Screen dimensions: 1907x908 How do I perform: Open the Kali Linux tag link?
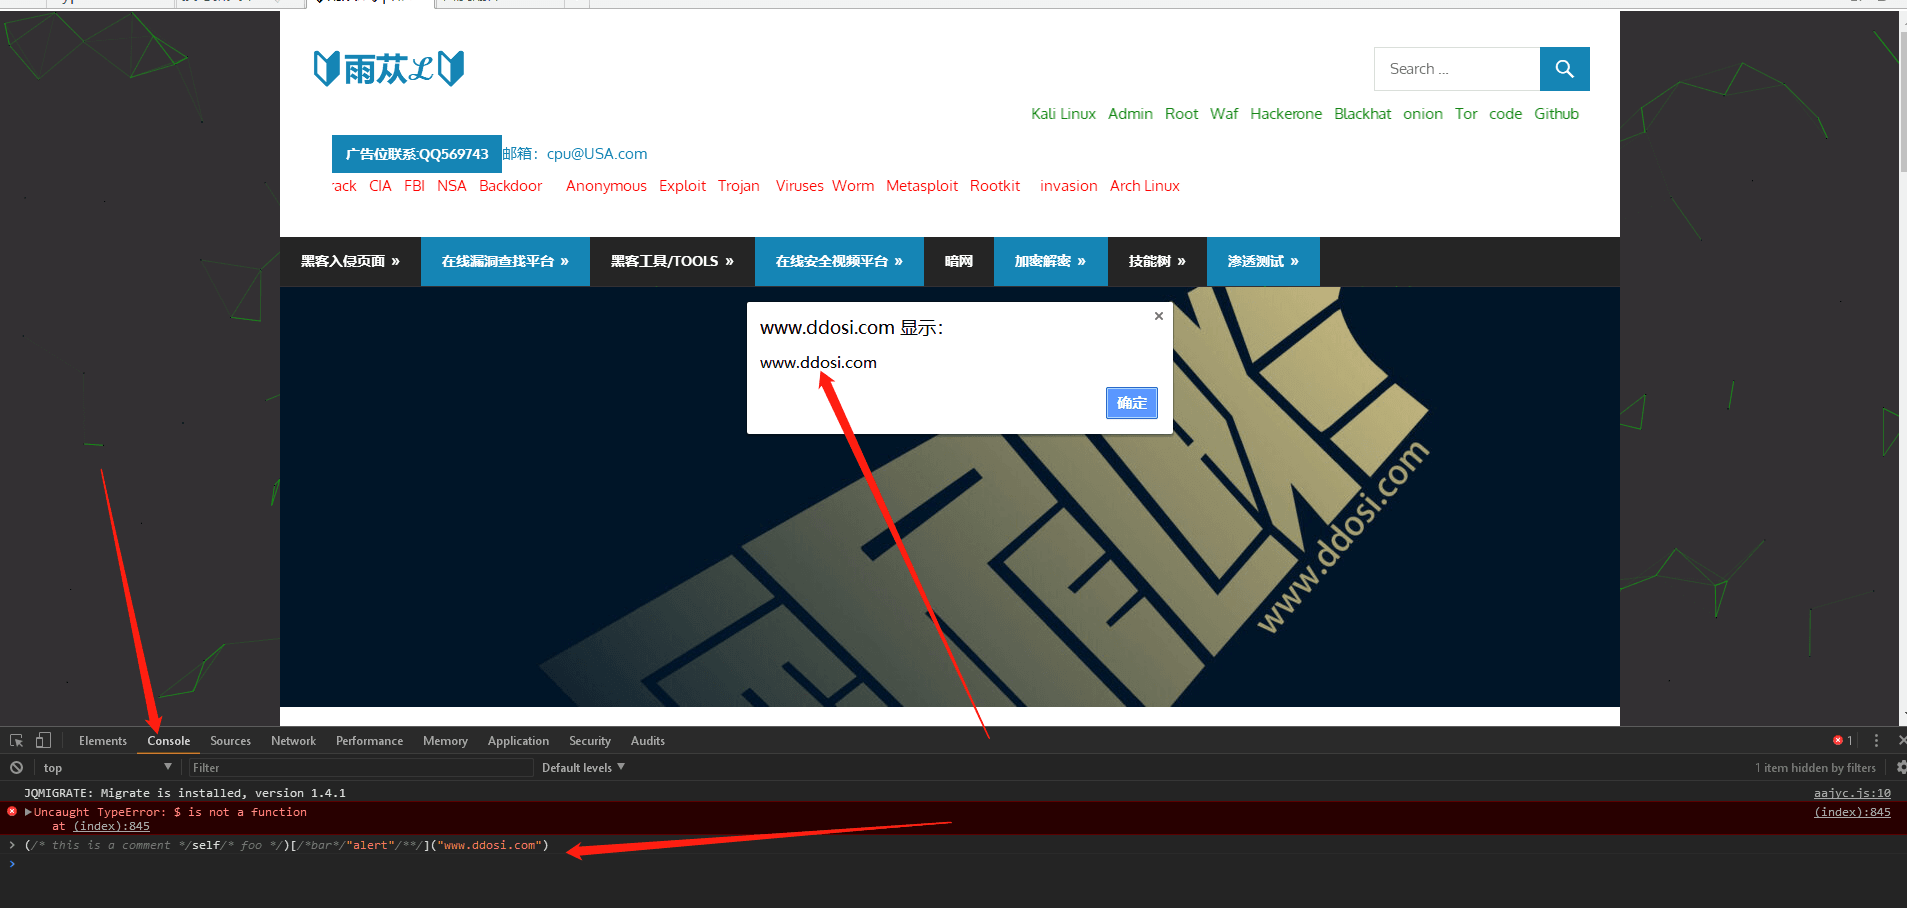pos(1063,114)
